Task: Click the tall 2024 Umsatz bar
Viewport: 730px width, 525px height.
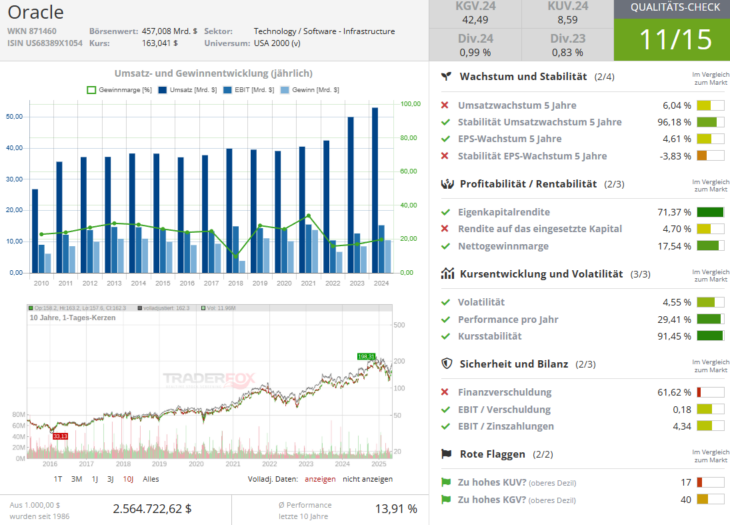Action: [375, 190]
